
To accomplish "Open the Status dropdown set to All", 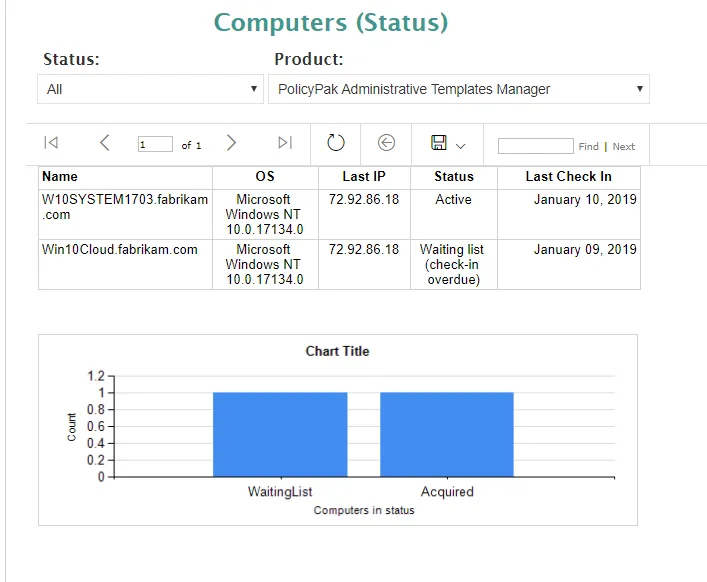I will (x=152, y=89).
